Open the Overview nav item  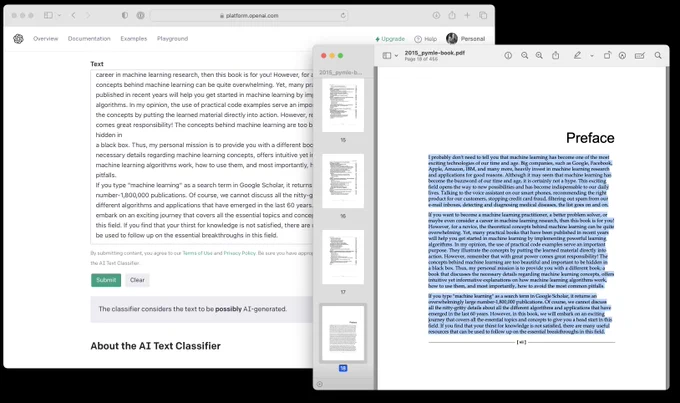(46, 39)
